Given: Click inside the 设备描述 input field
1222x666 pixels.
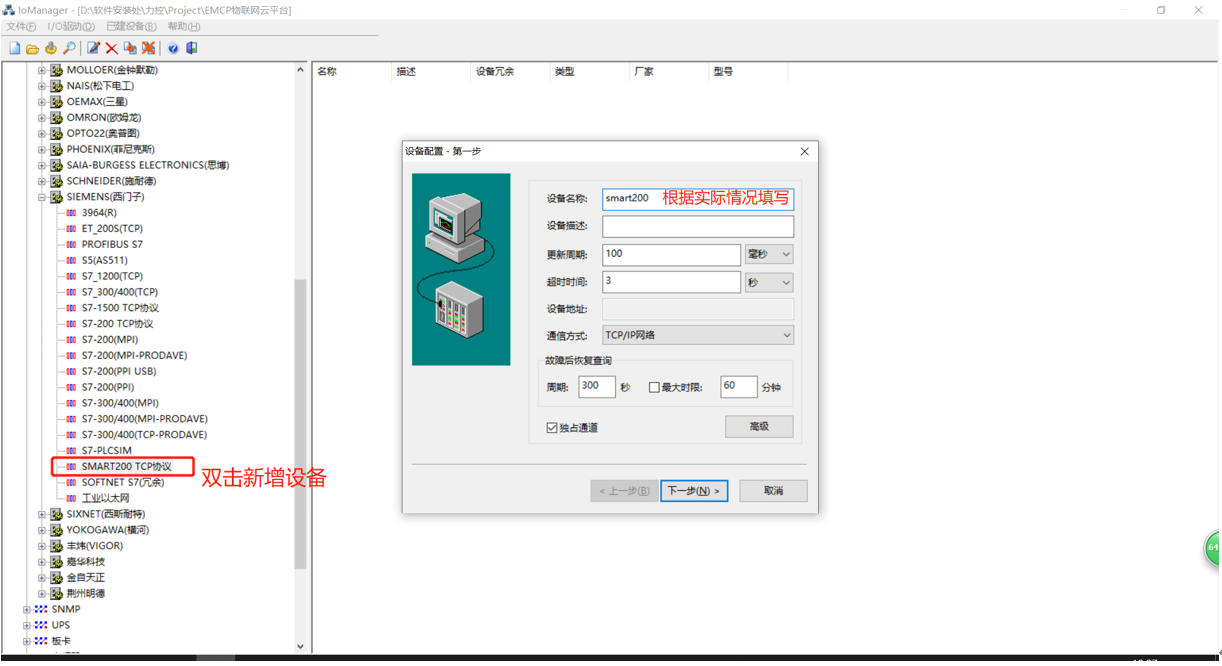Looking at the screenshot, I should pyautogui.click(x=697, y=226).
